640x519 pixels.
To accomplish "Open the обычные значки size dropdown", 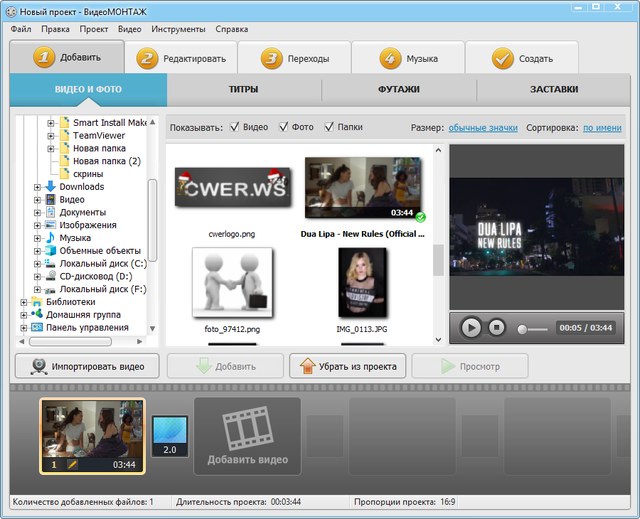I will click(x=485, y=128).
